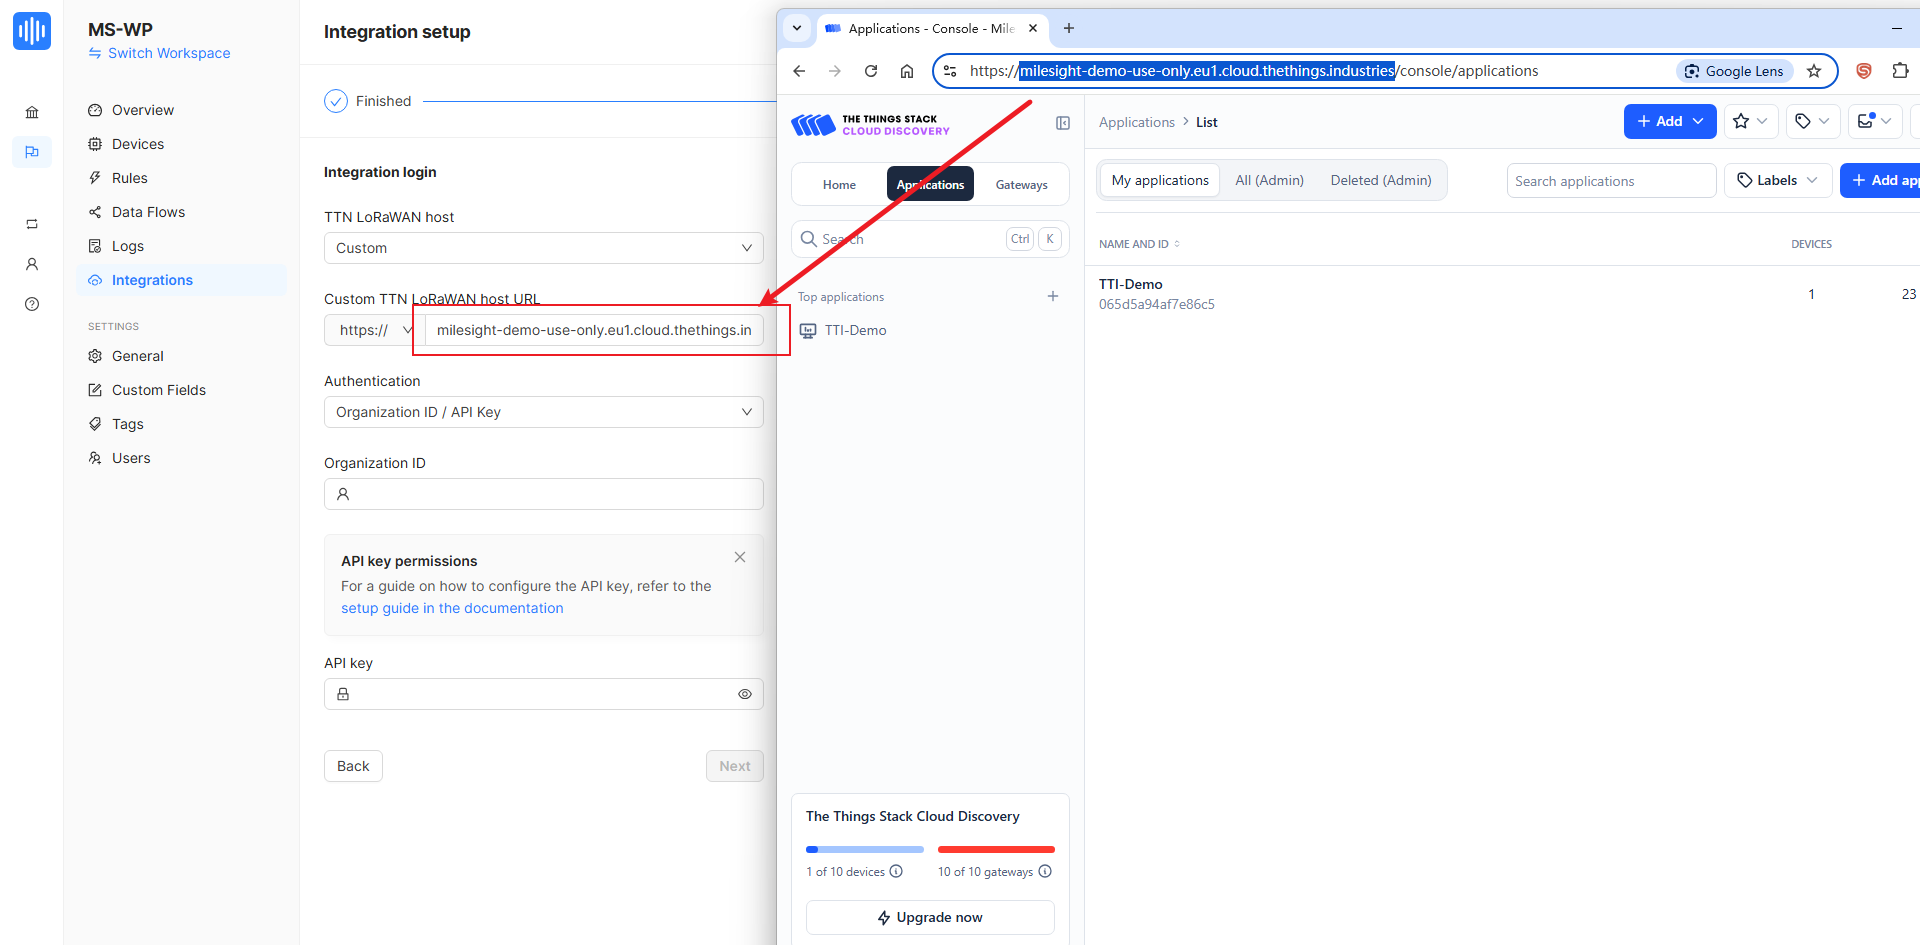Viewport: 1920px width, 945px height.
Task: Click the red shield extension icon
Action: (x=1864, y=71)
